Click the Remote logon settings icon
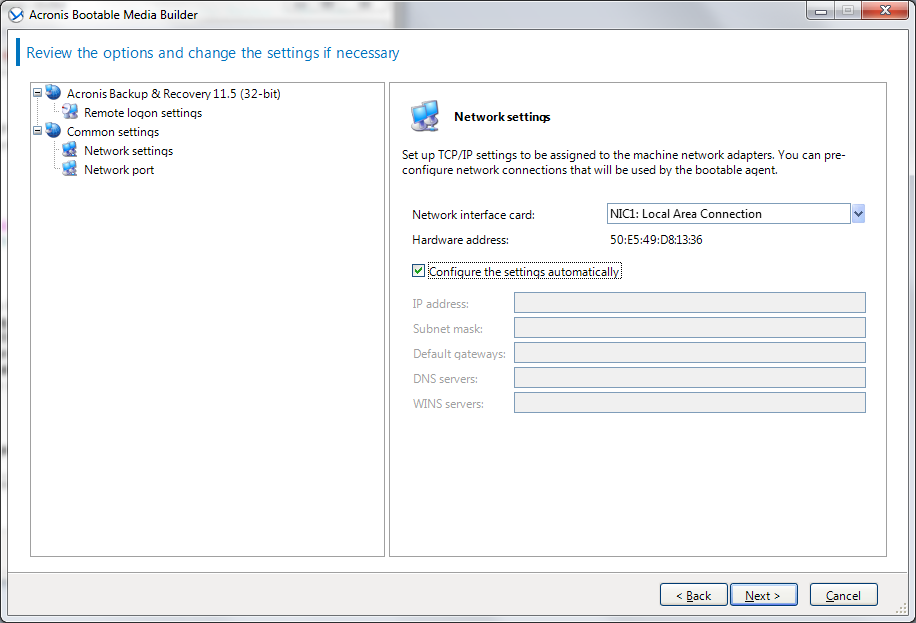 [70, 112]
